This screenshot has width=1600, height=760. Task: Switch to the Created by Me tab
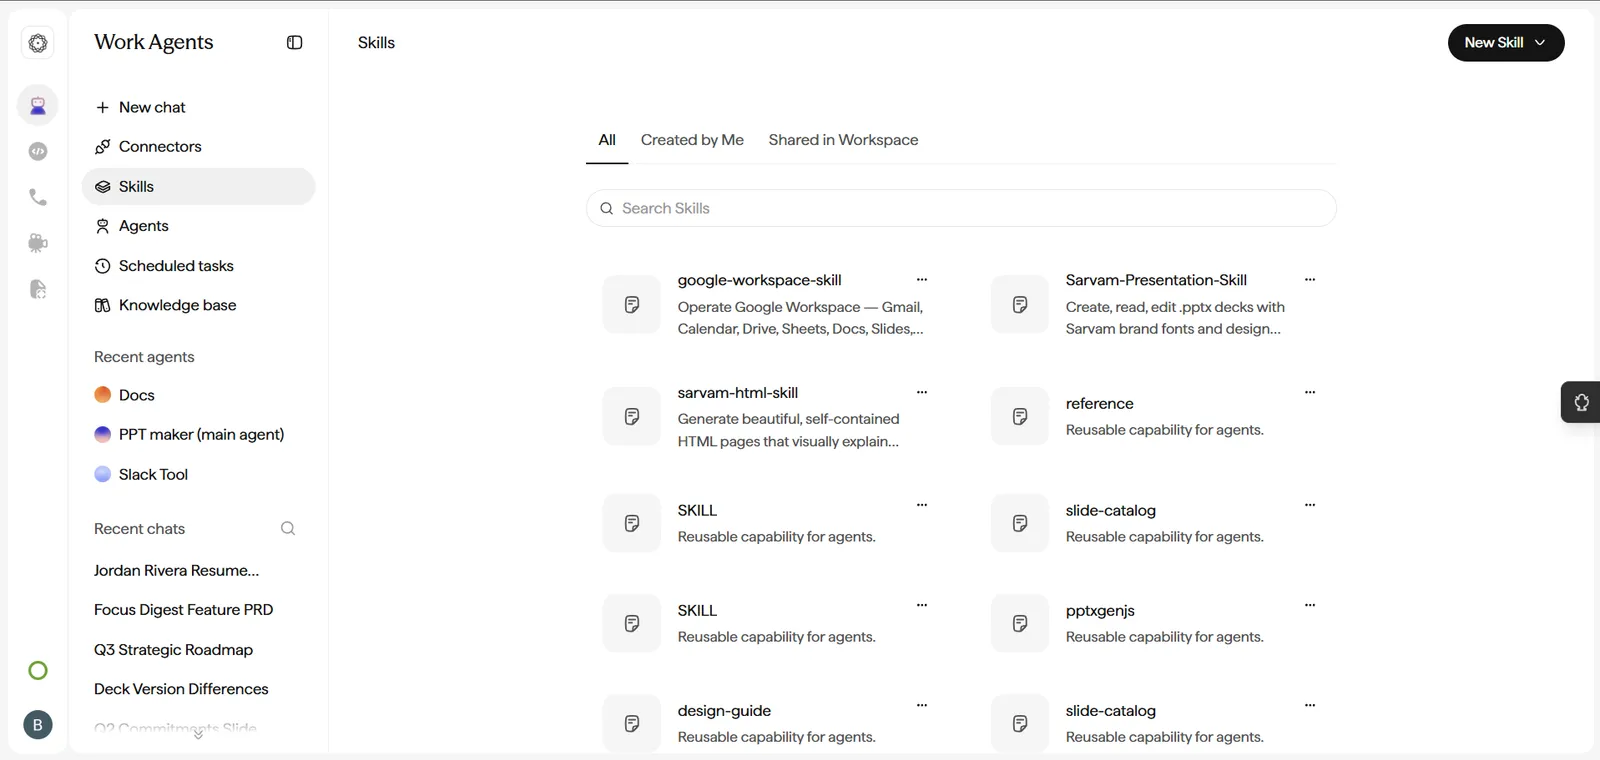(692, 140)
